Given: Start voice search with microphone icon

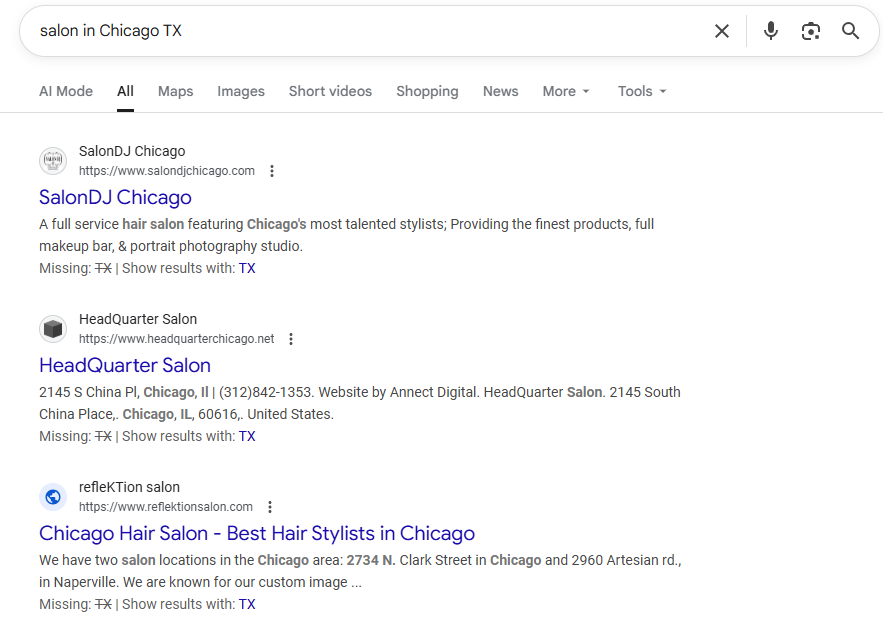Looking at the screenshot, I should pos(770,31).
